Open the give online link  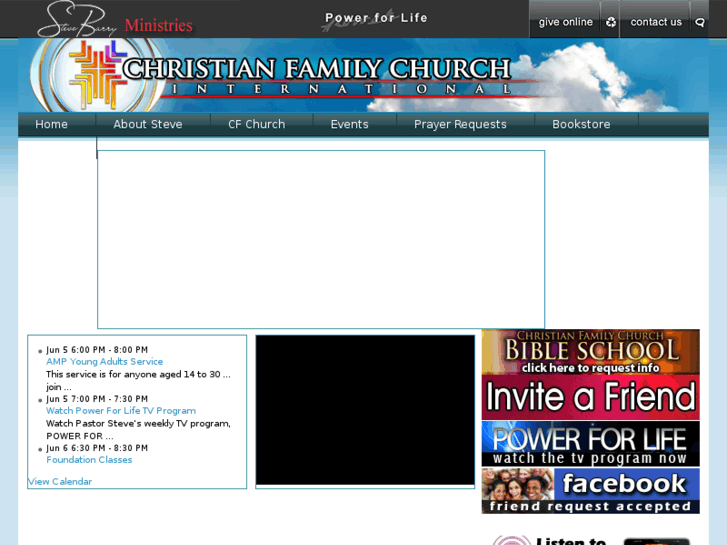[x=565, y=22]
